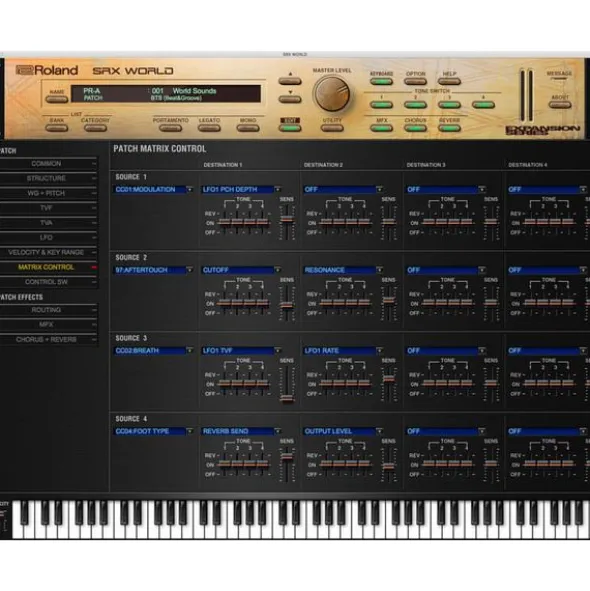Open the VELOCITY & KEY RANGE tab
590x591 pixels.
tap(48, 253)
